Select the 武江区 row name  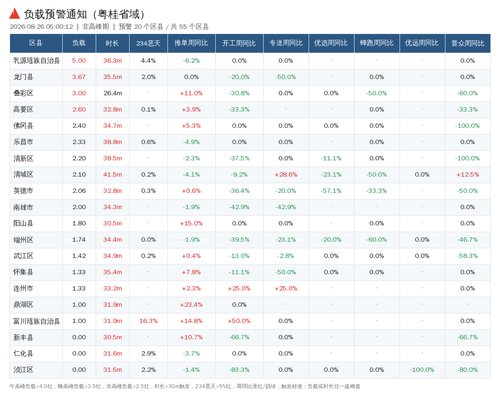23,256
